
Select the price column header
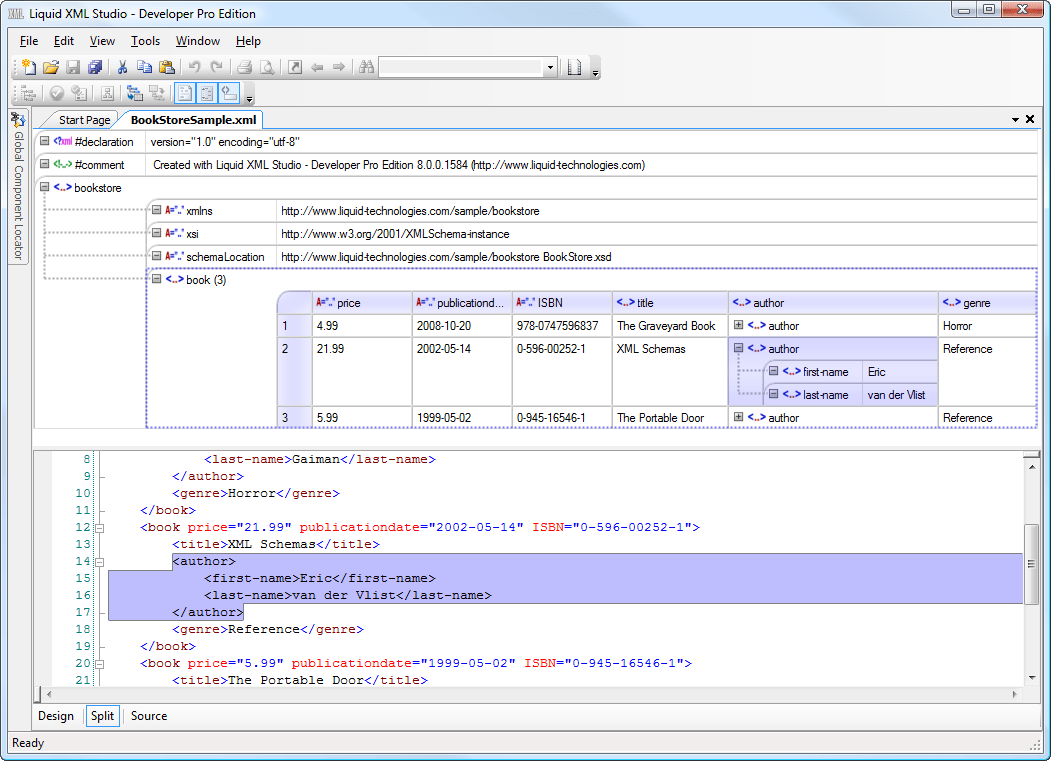click(363, 302)
